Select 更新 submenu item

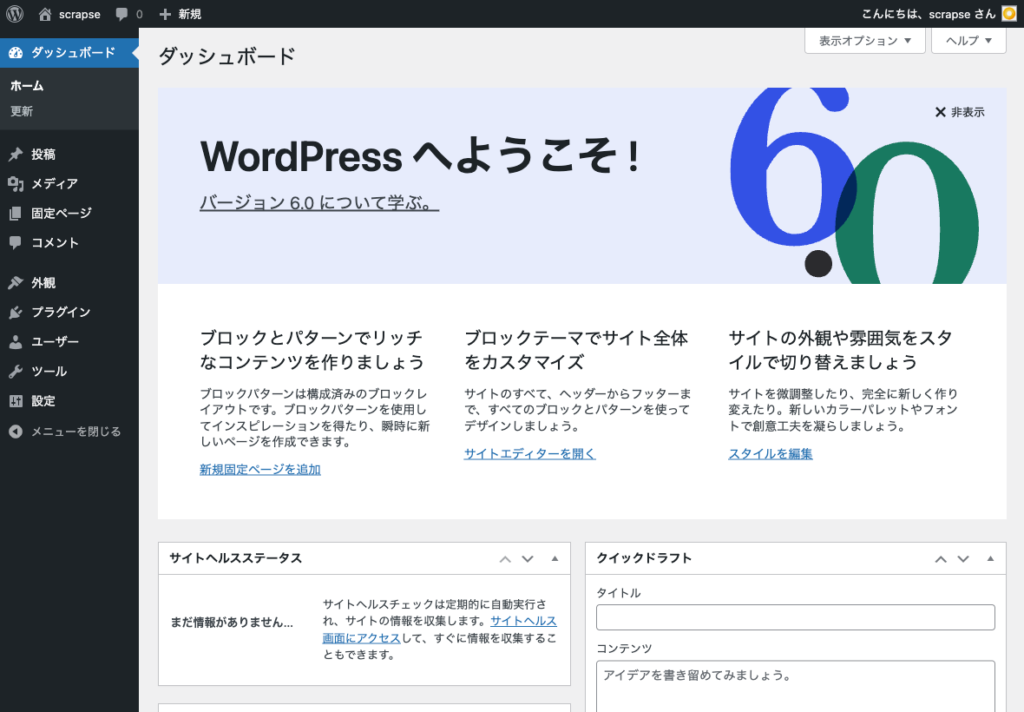[22, 111]
